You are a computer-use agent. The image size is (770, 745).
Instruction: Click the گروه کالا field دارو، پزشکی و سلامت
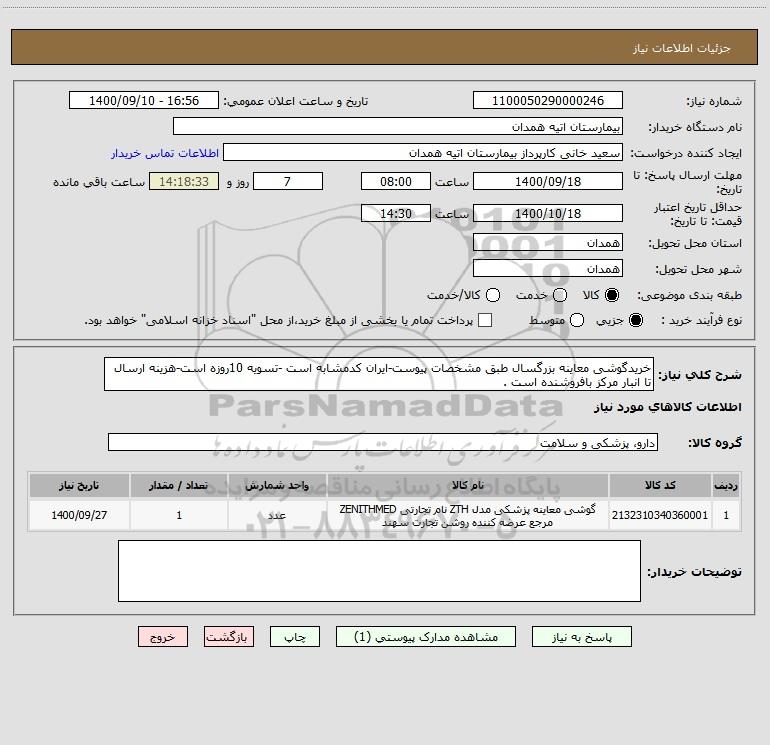(383, 442)
